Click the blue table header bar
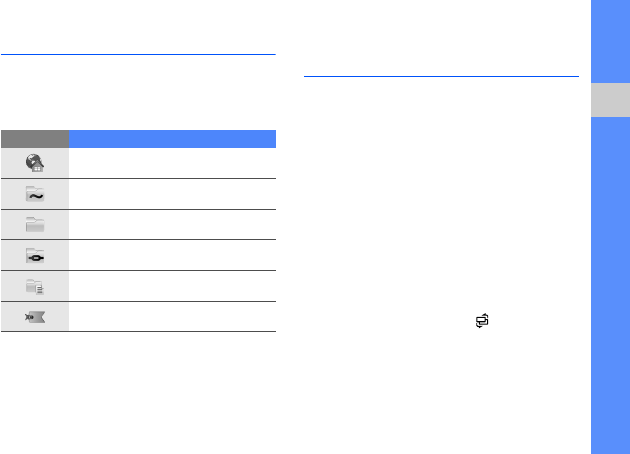 click(172, 138)
